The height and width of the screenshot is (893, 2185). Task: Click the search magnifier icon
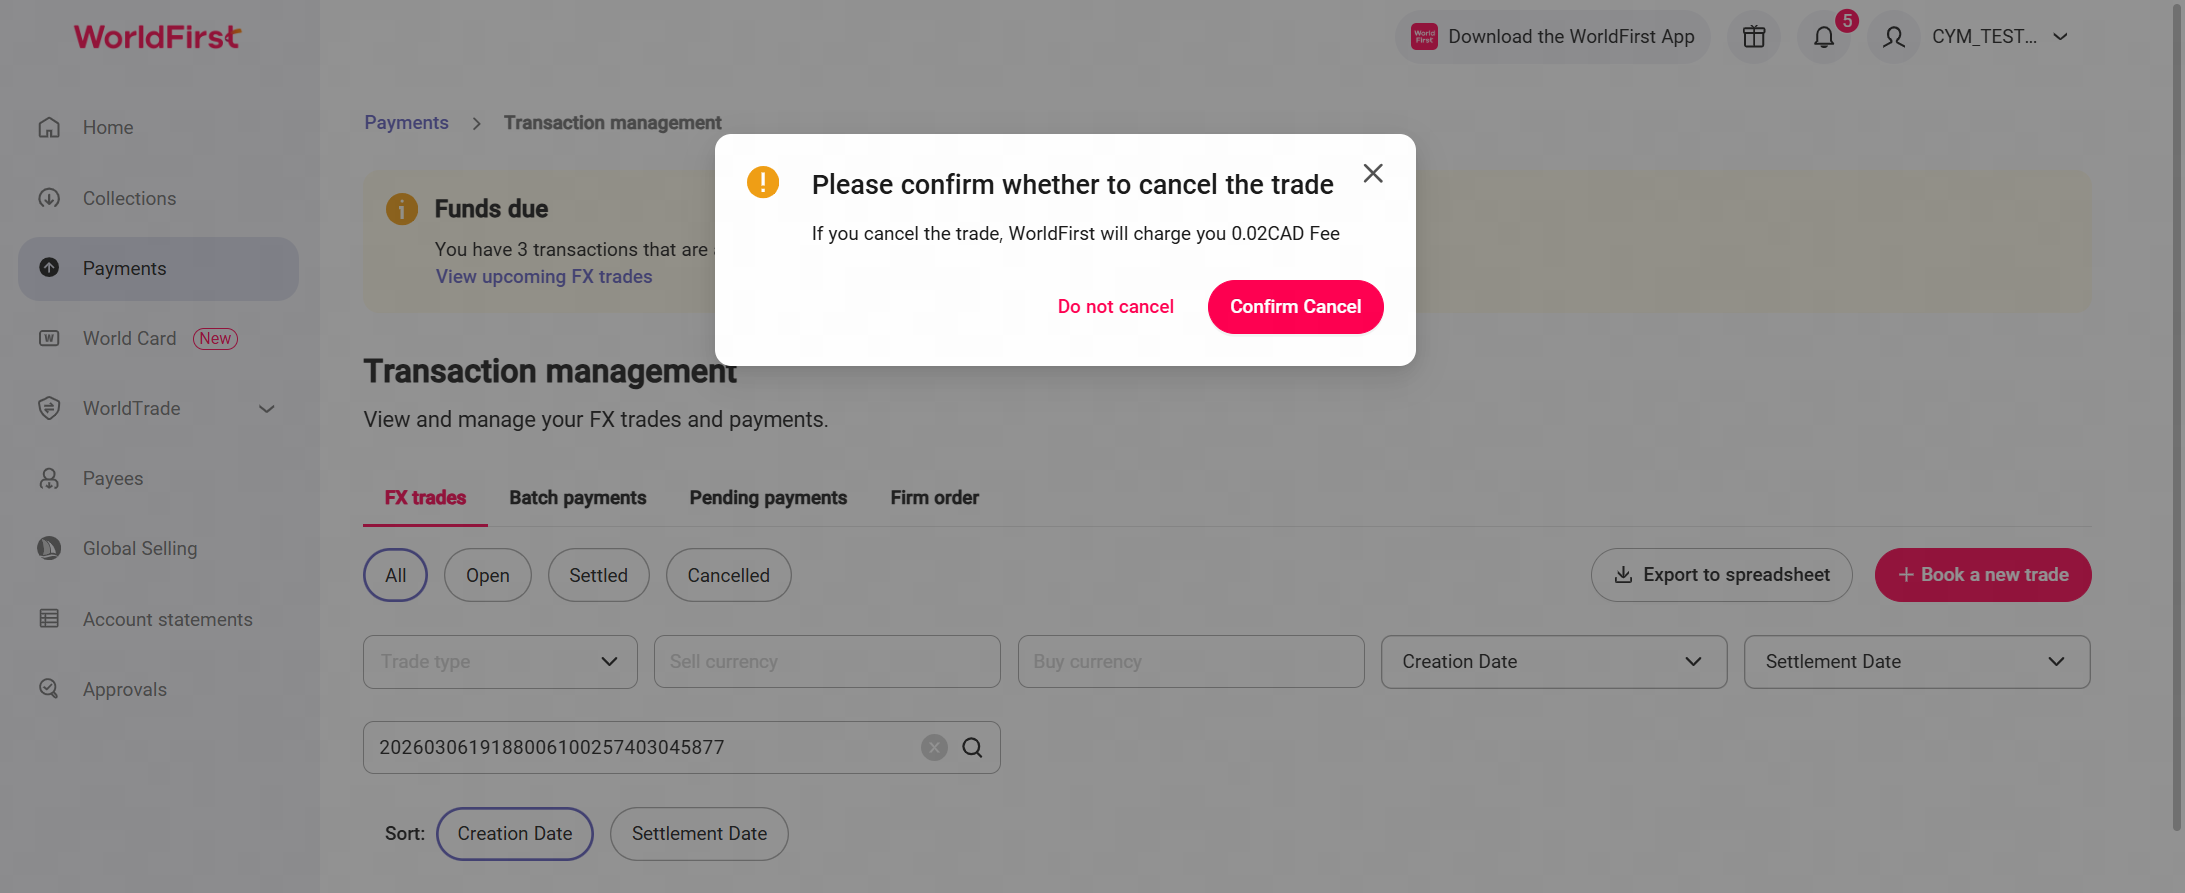pyautogui.click(x=972, y=748)
